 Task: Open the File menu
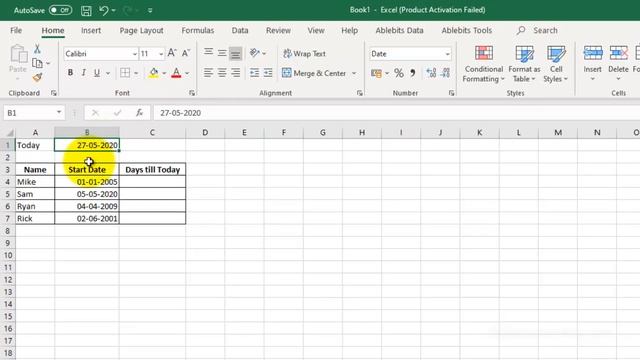16,30
